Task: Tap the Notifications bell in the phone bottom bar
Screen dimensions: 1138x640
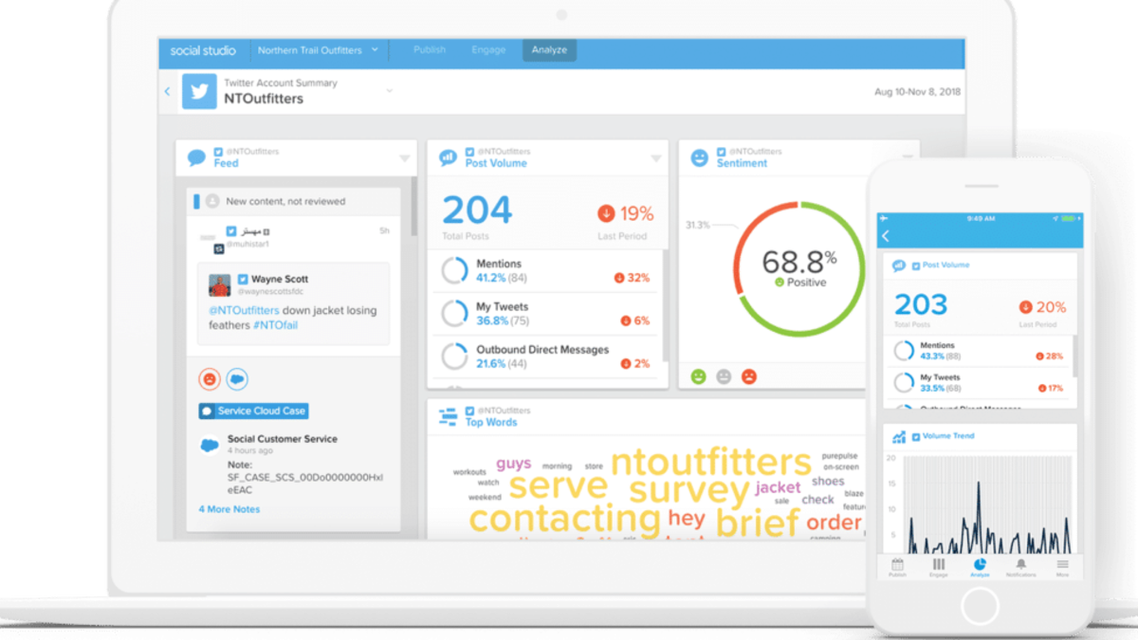Action: click(1021, 567)
